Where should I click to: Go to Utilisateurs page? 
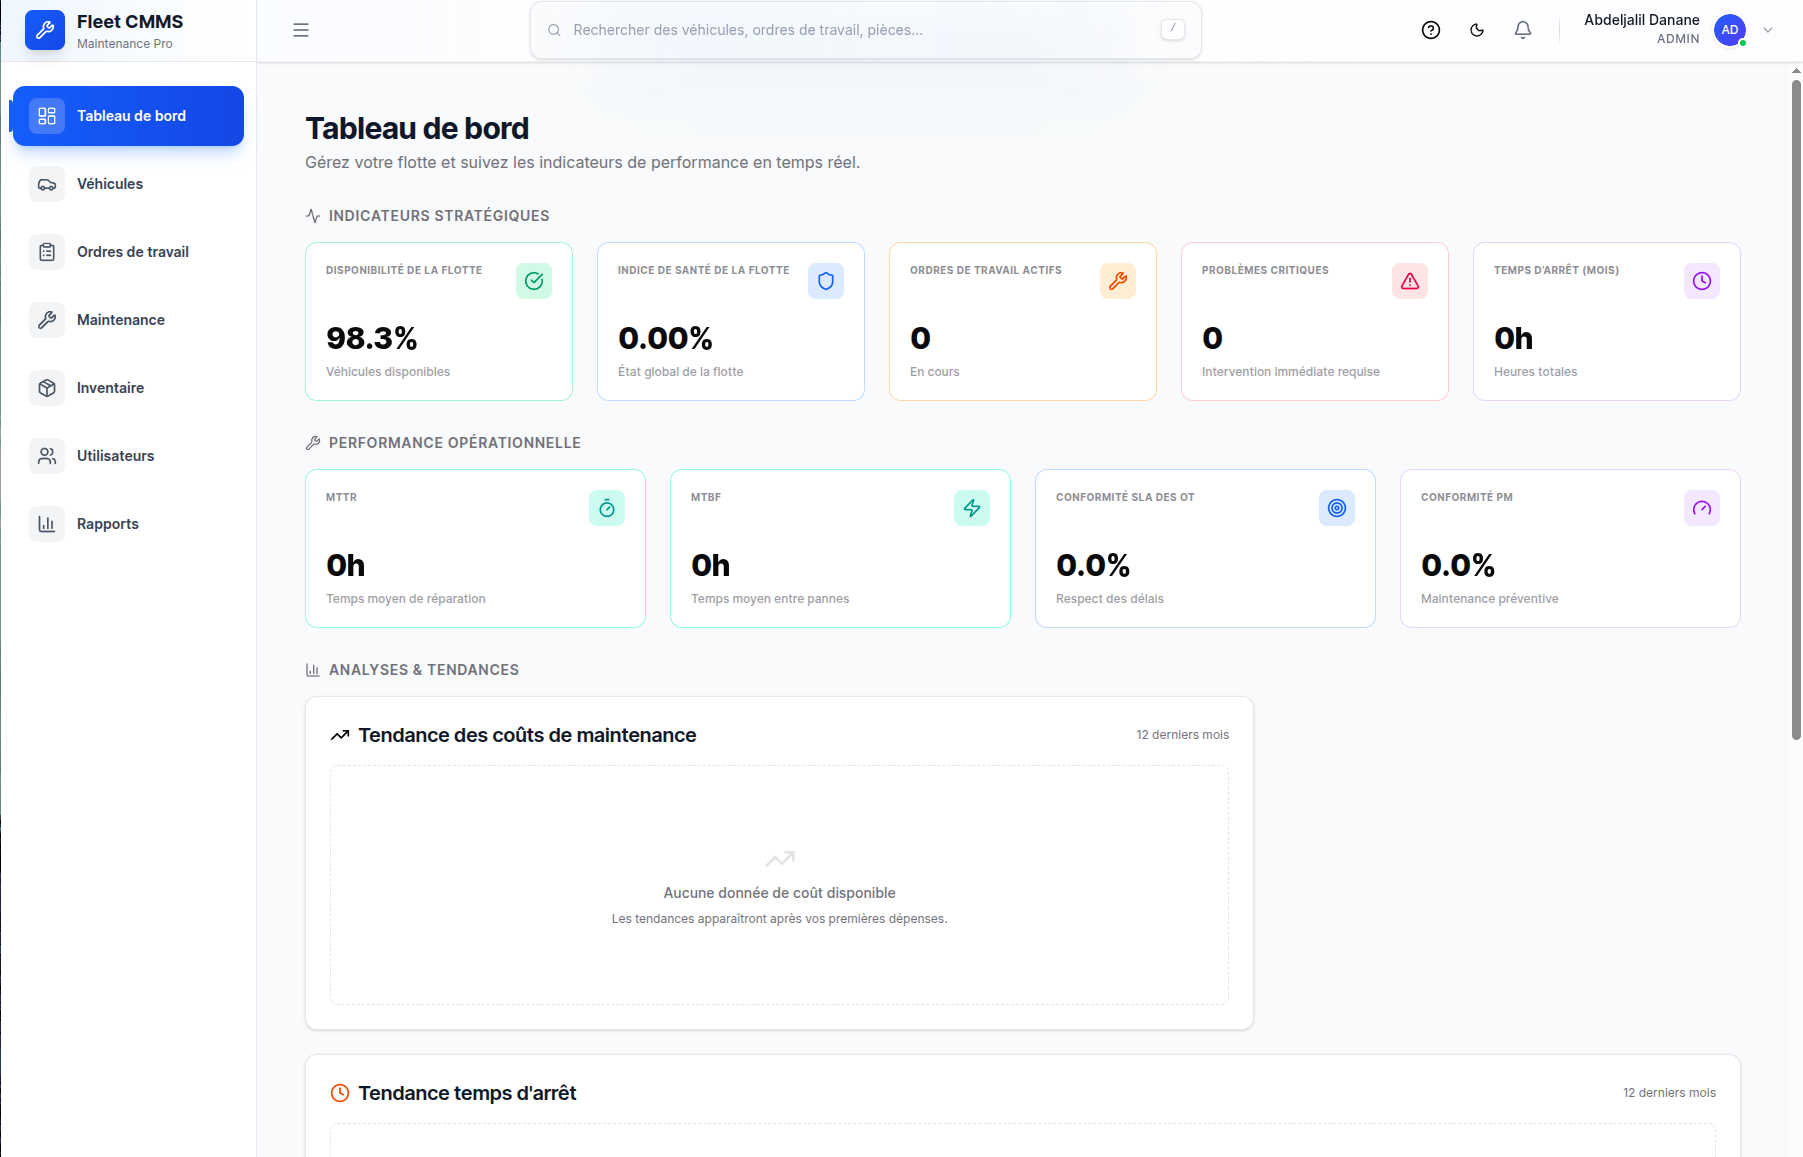[128, 456]
